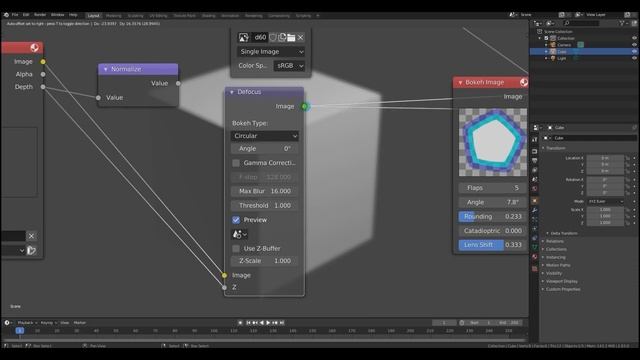Open image folder icon in image node
Image resolution: width=640 pixels, height=360 pixels.
(291, 38)
